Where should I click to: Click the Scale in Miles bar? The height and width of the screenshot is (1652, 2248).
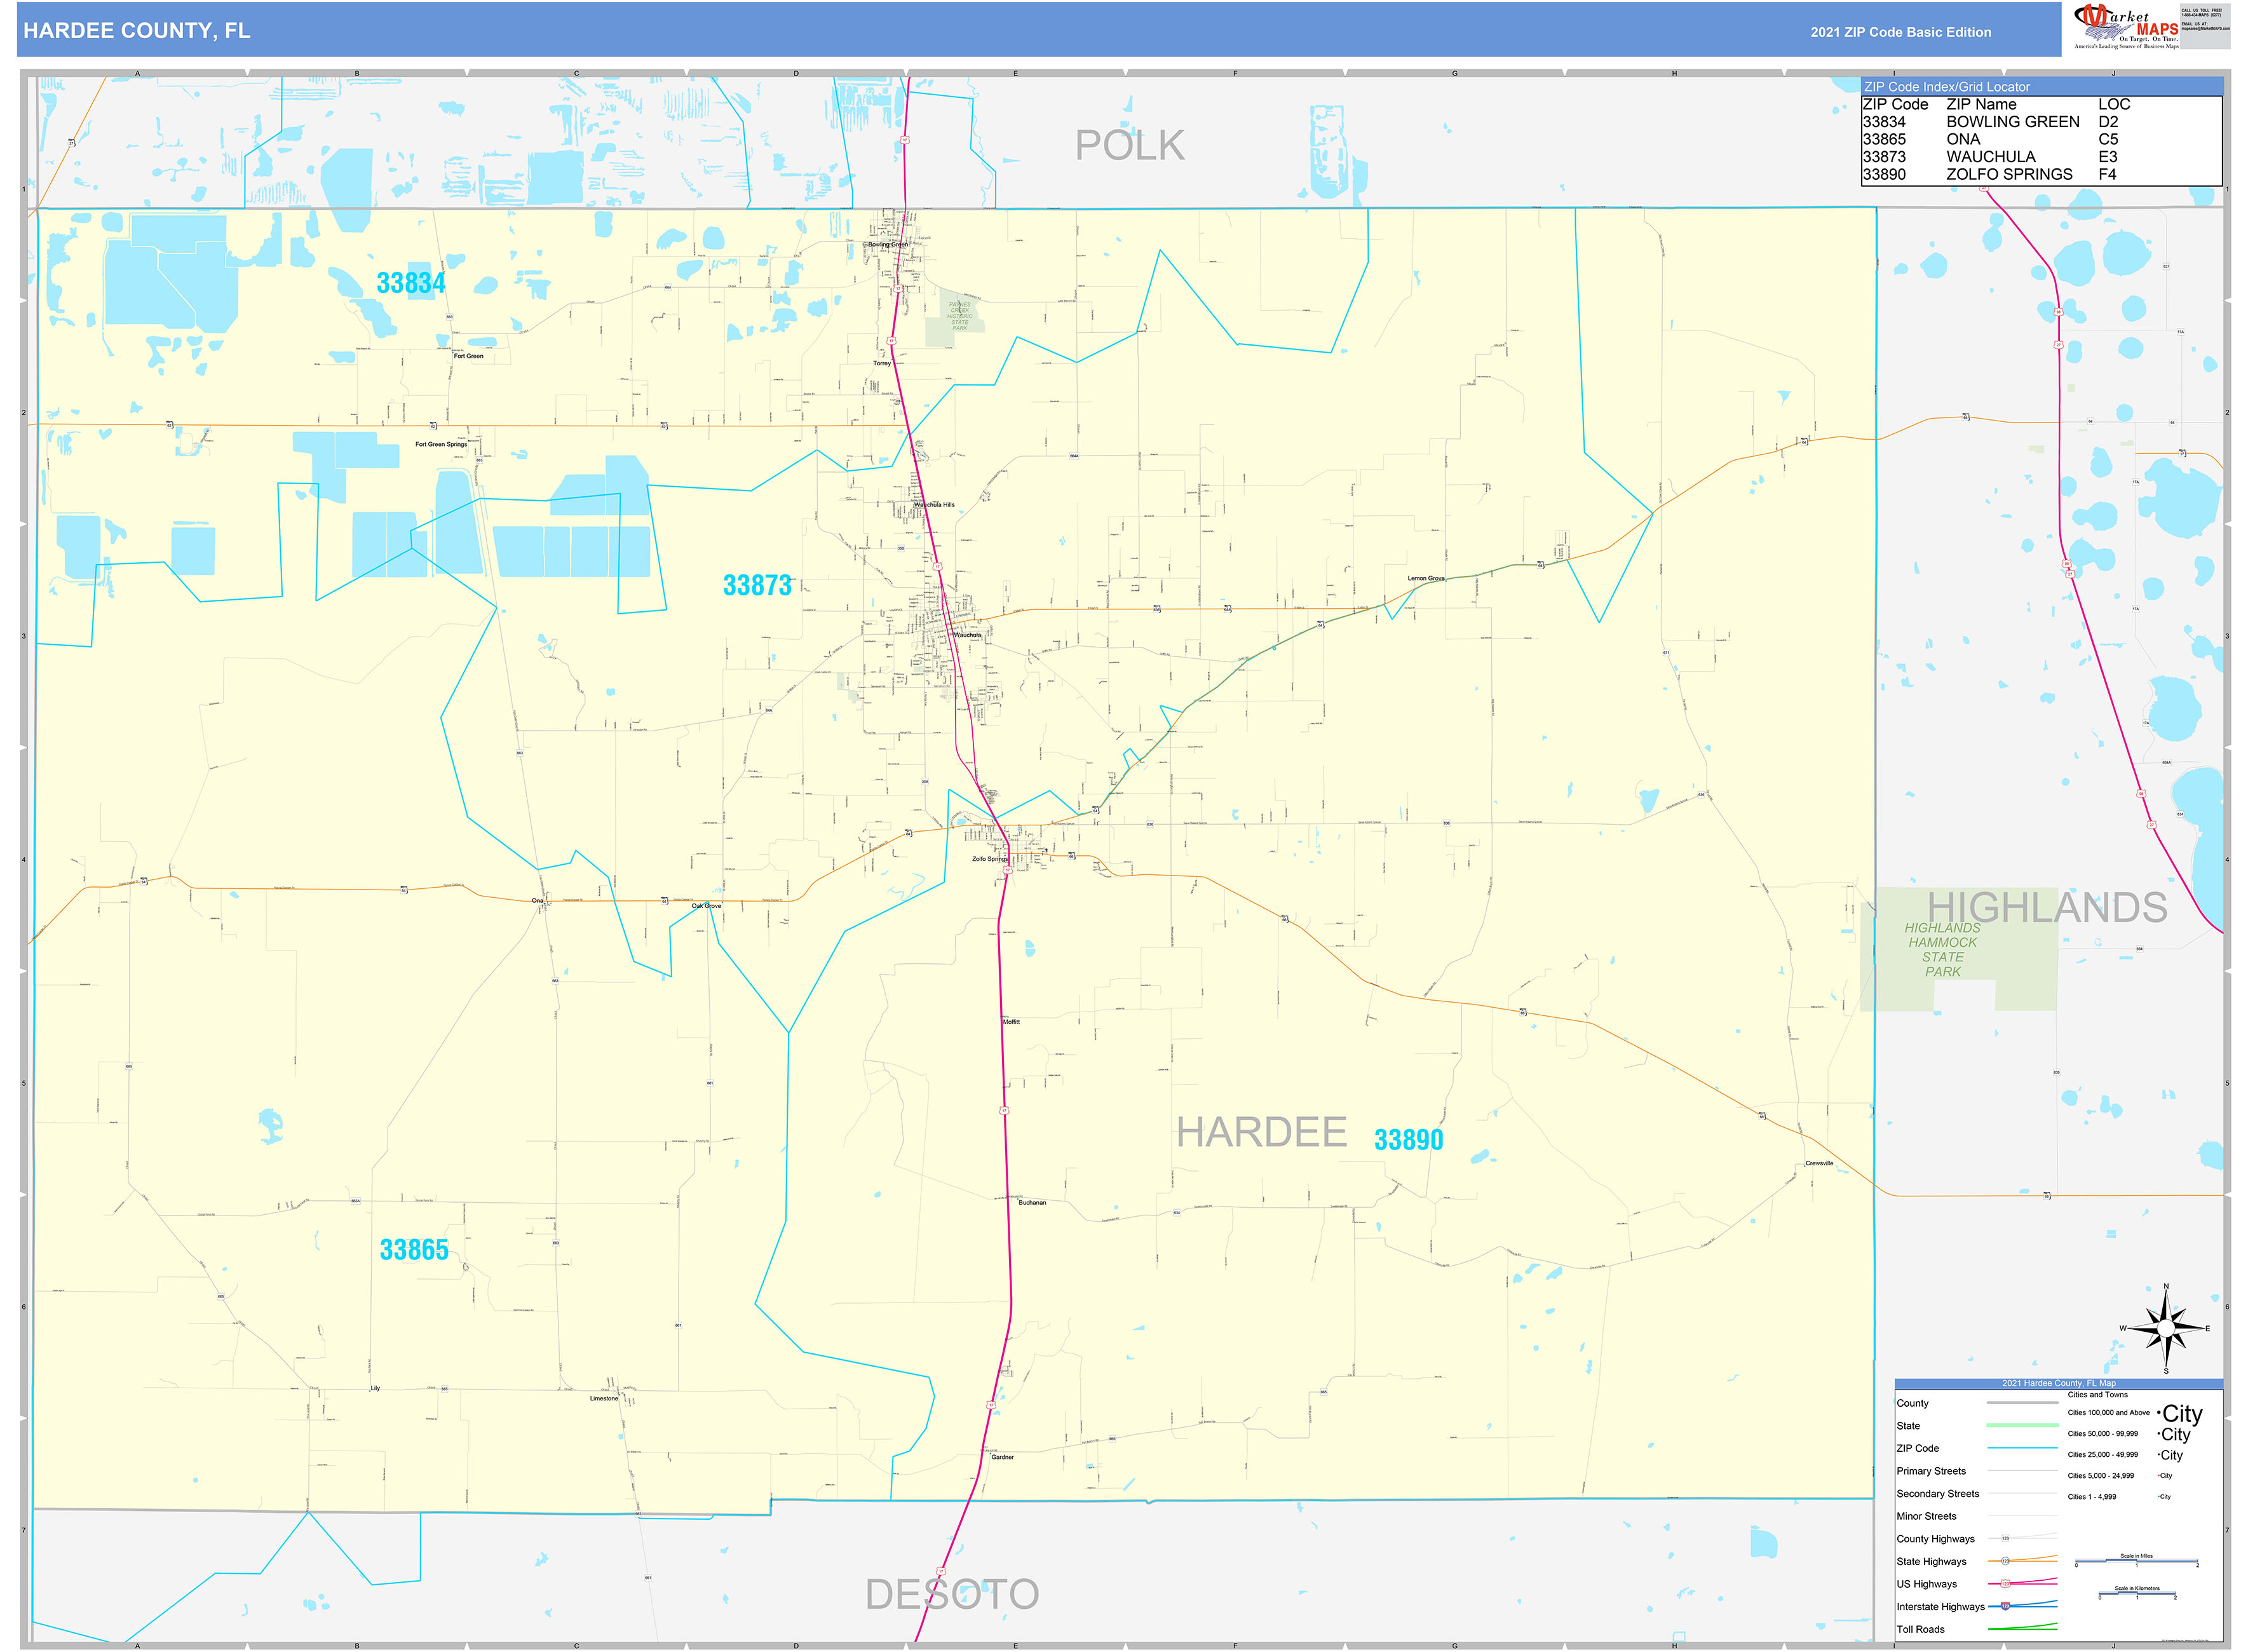(2137, 1560)
